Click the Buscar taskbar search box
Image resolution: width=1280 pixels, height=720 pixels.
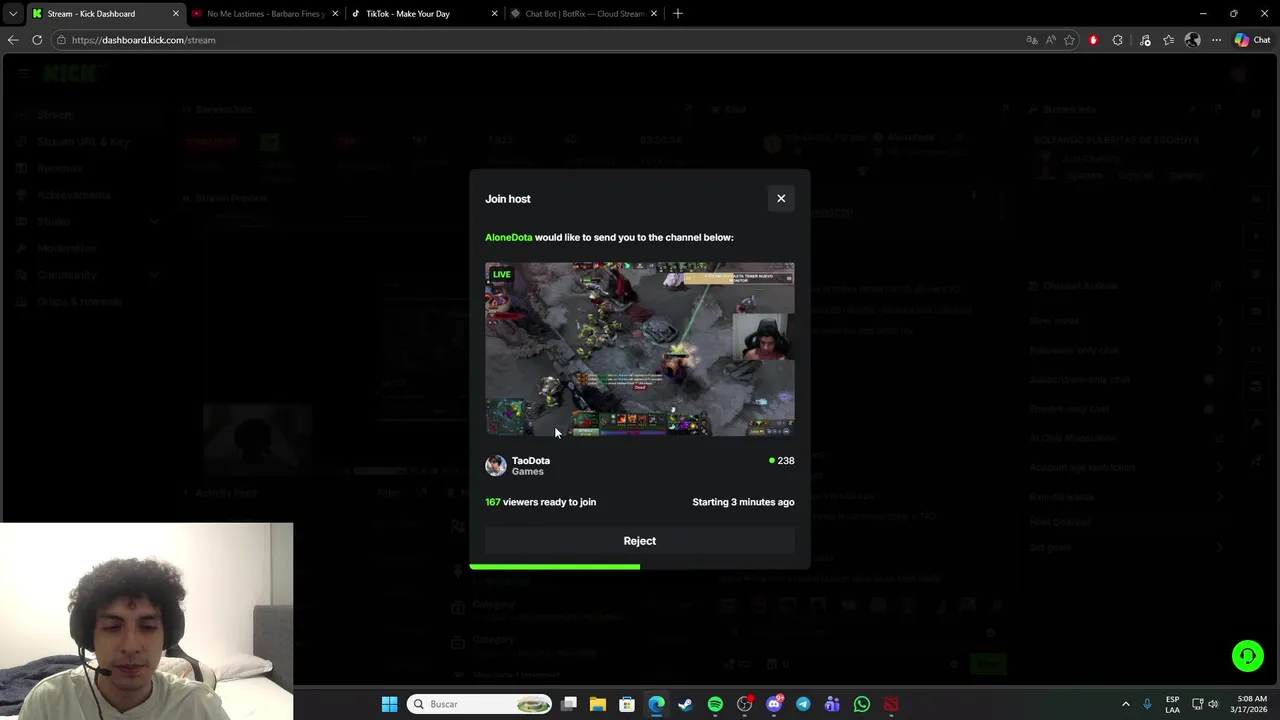pos(481,704)
